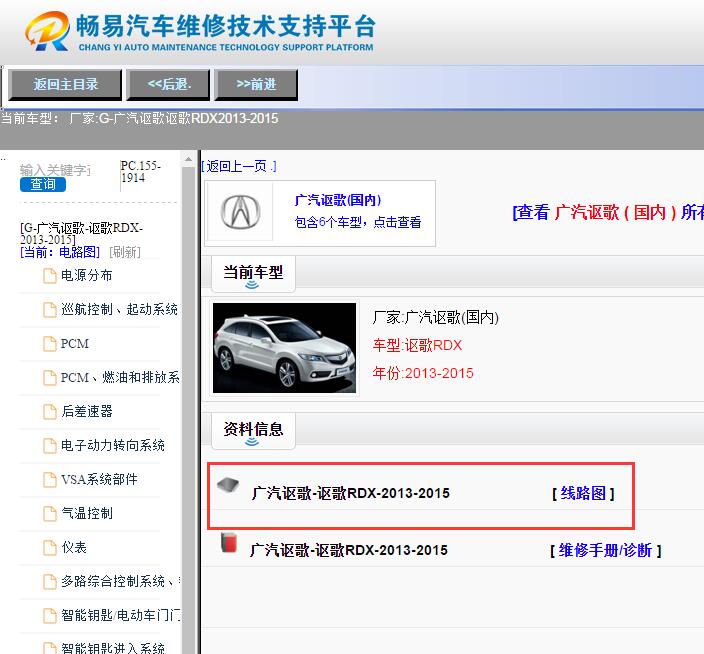Click the 车型:讴歌RDX text
Image resolution: width=704 pixels, height=654 pixels.
tap(417, 345)
